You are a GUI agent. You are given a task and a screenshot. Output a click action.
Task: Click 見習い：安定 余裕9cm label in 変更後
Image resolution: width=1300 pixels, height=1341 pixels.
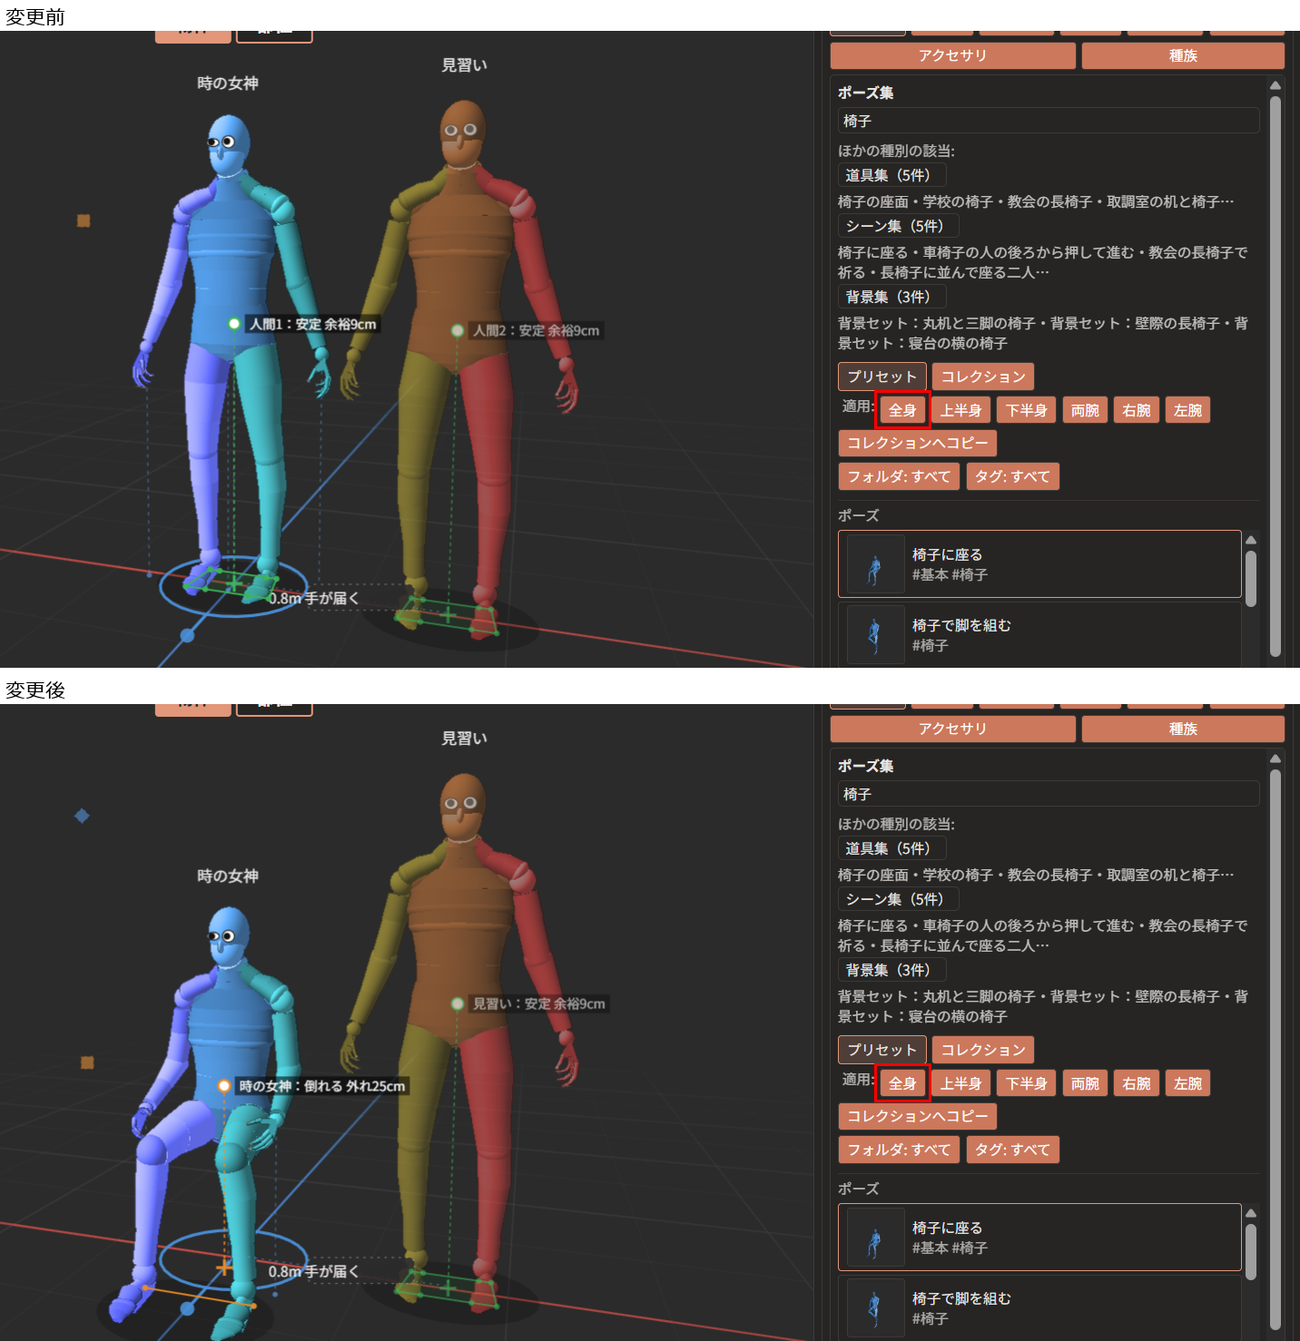pyautogui.click(x=539, y=1004)
